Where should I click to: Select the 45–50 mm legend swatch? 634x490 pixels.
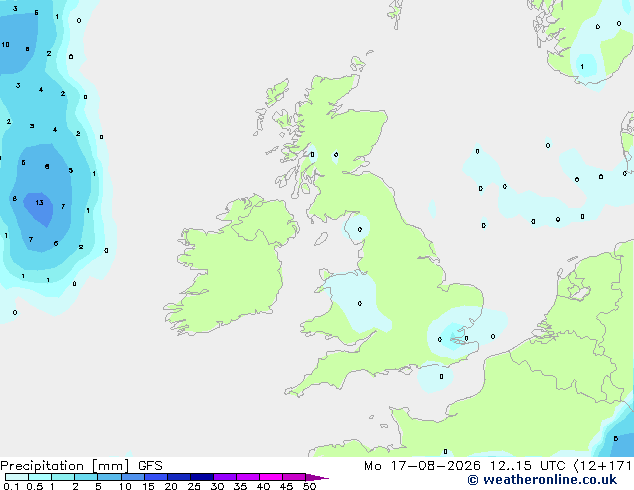click(x=294, y=477)
